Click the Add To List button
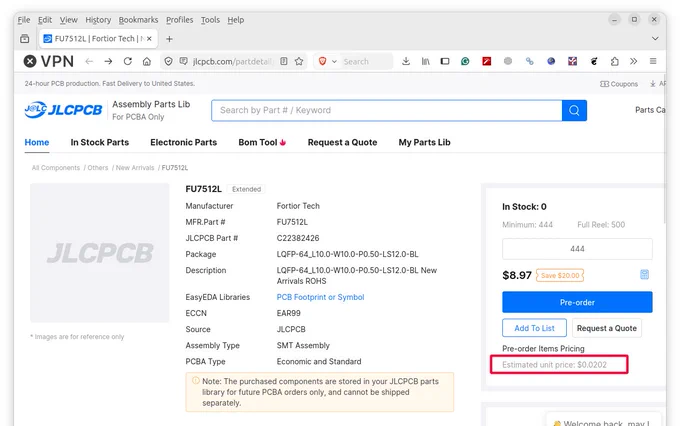Viewport: 680px width, 426px height. [x=534, y=328]
